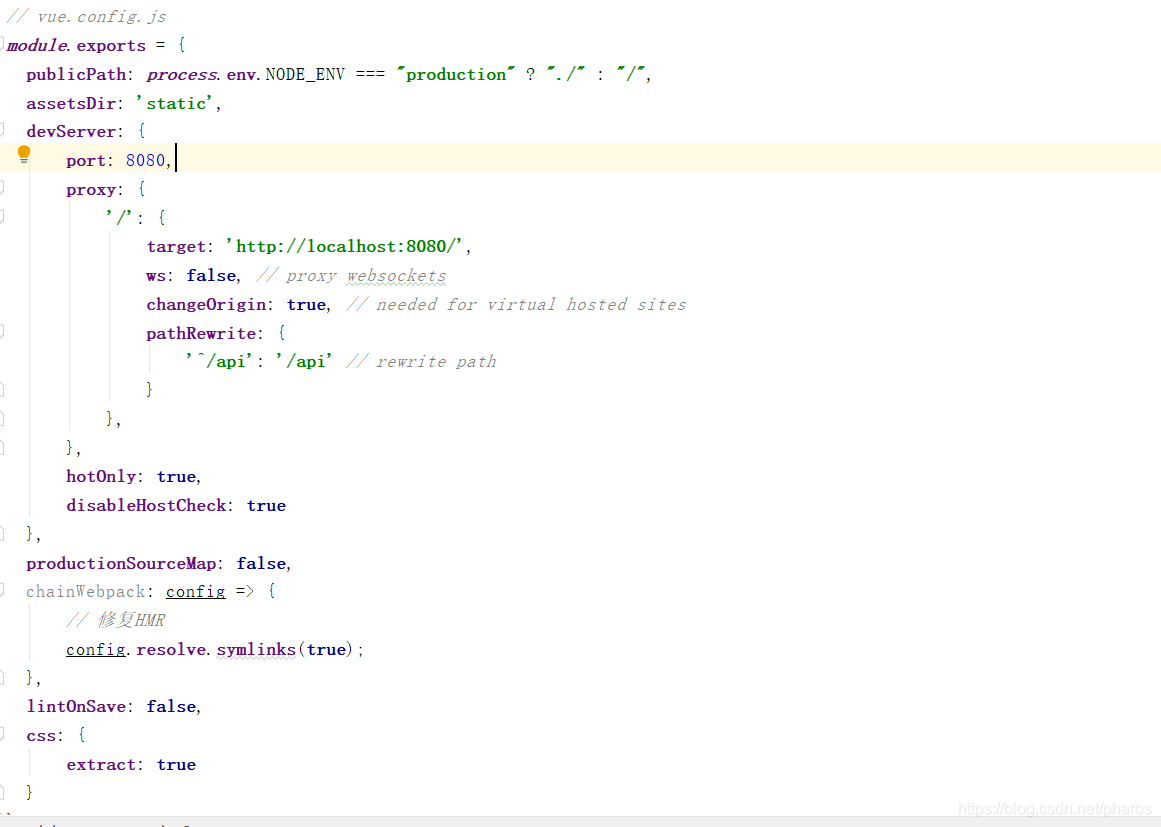The image size is (1161, 827).
Task: Click the 'css' property
Action: tap(41, 736)
